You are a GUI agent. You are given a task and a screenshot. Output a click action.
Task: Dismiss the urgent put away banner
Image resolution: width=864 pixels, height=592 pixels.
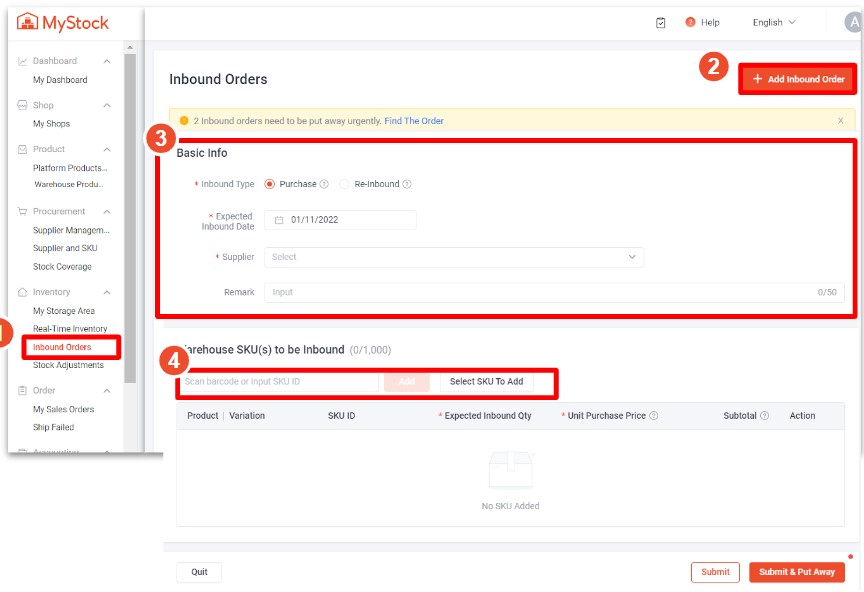coord(841,119)
